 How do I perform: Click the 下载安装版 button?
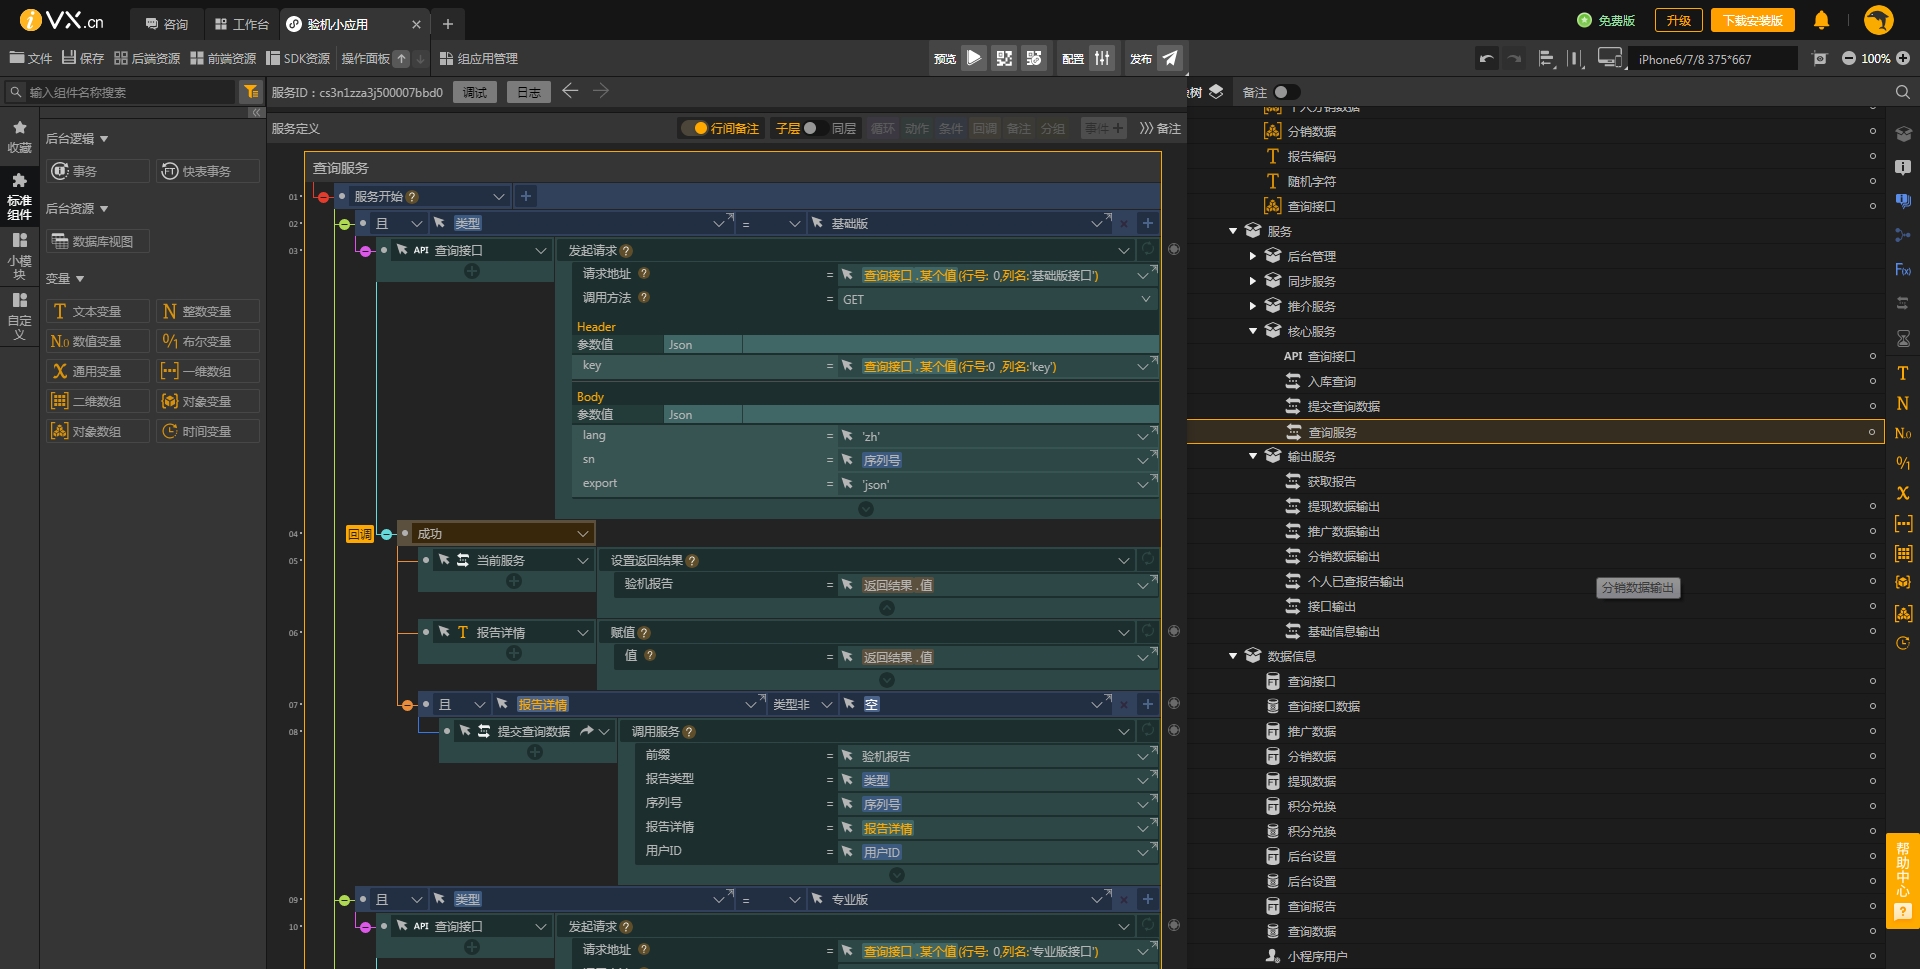1753,20
